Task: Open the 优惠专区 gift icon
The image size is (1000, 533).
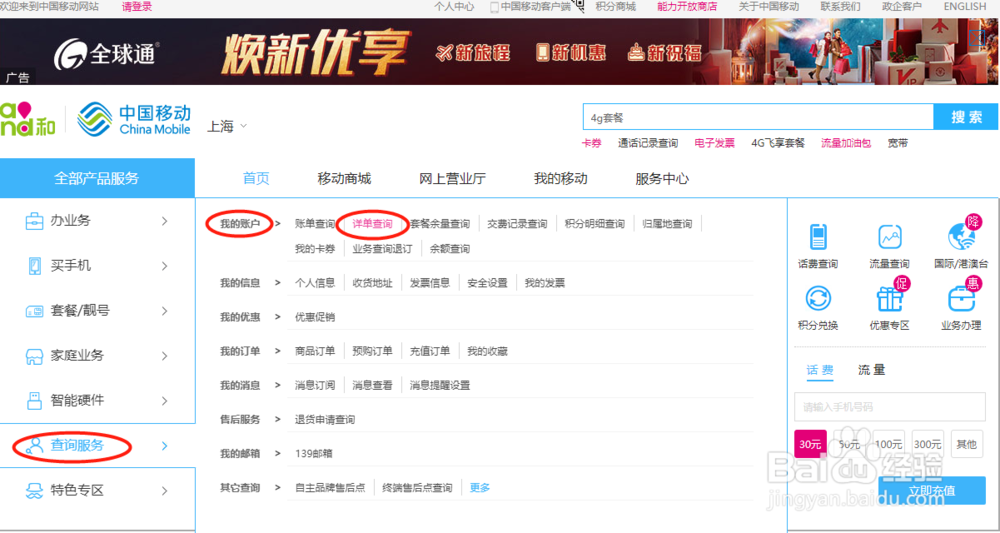Action: pyautogui.click(x=890, y=299)
